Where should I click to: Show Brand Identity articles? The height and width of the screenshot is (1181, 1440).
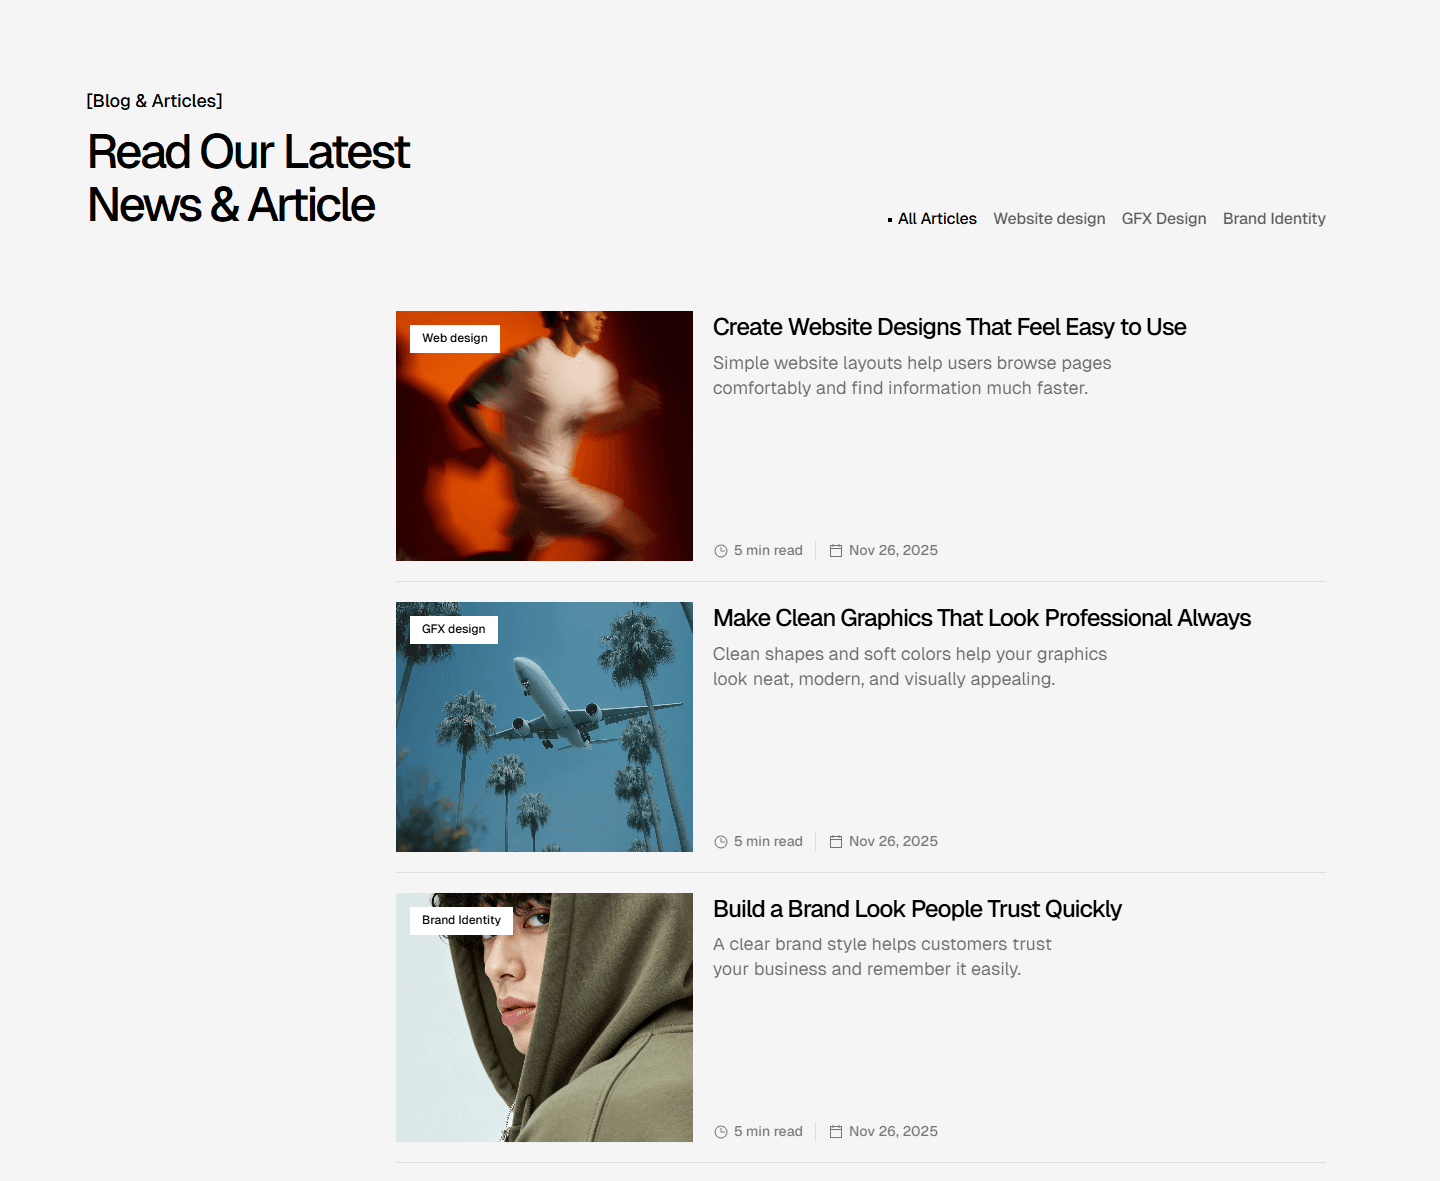(x=1274, y=219)
